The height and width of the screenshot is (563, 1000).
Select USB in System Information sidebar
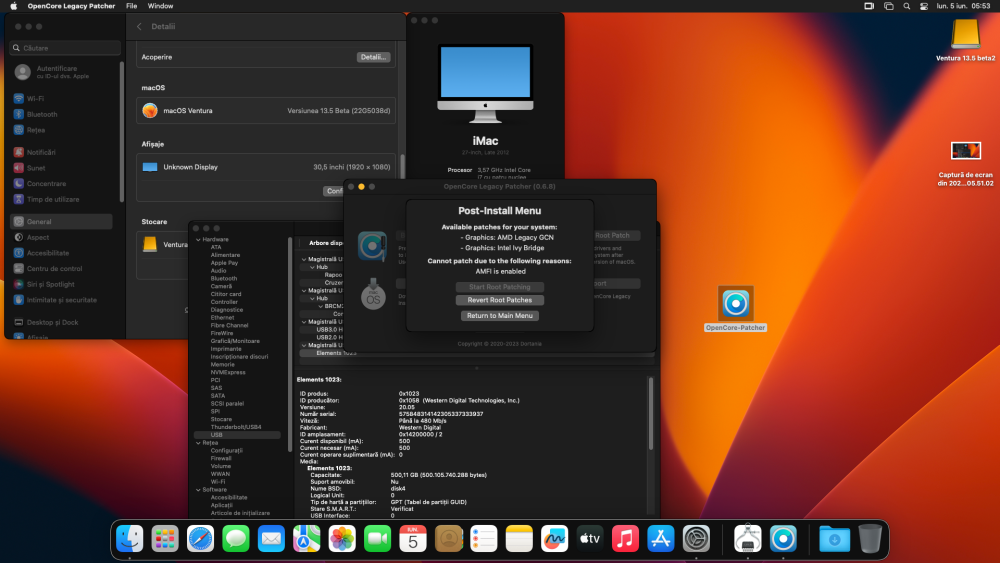point(237,435)
